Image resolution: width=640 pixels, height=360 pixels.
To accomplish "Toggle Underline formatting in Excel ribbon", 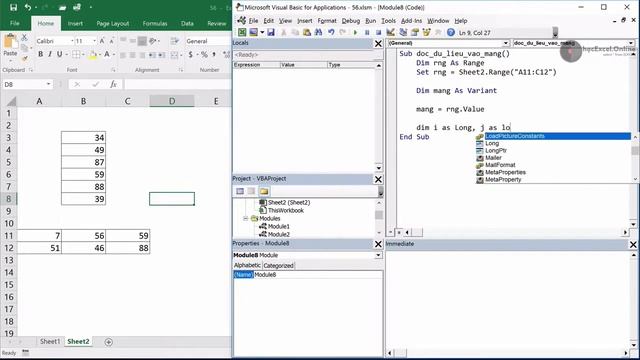I will point(60,54).
